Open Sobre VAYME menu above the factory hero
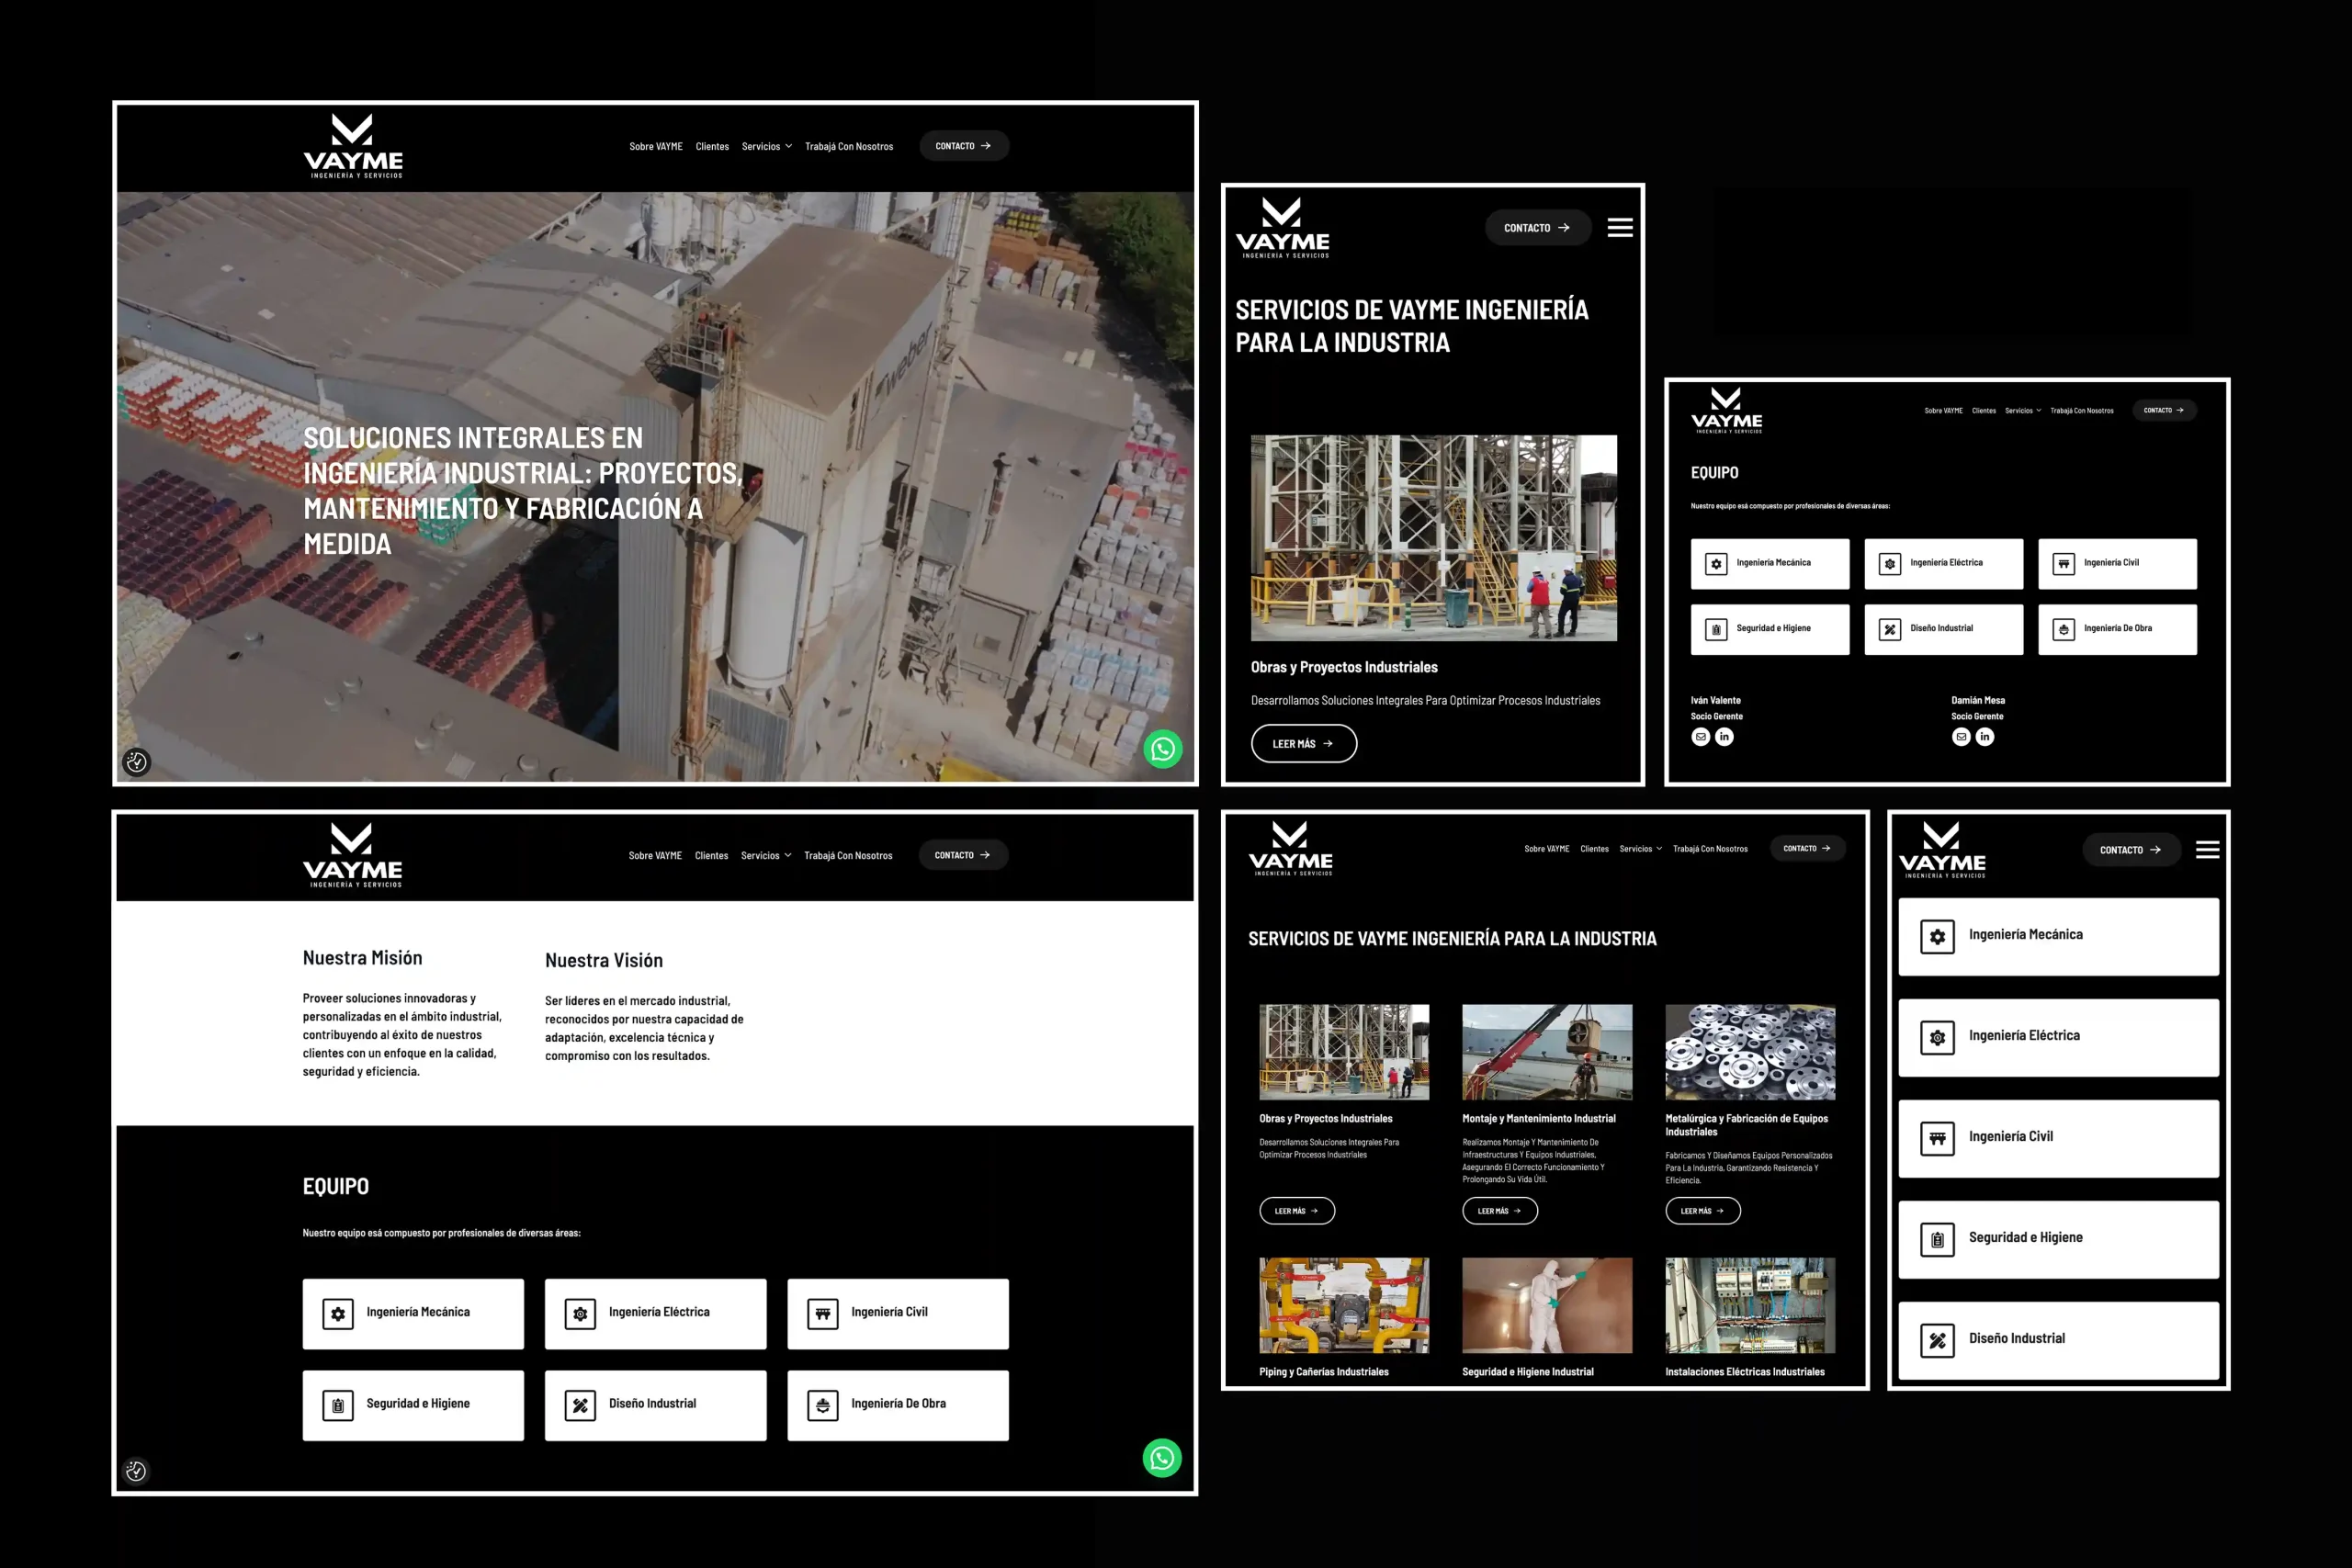This screenshot has width=2352, height=1568. [x=655, y=146]
